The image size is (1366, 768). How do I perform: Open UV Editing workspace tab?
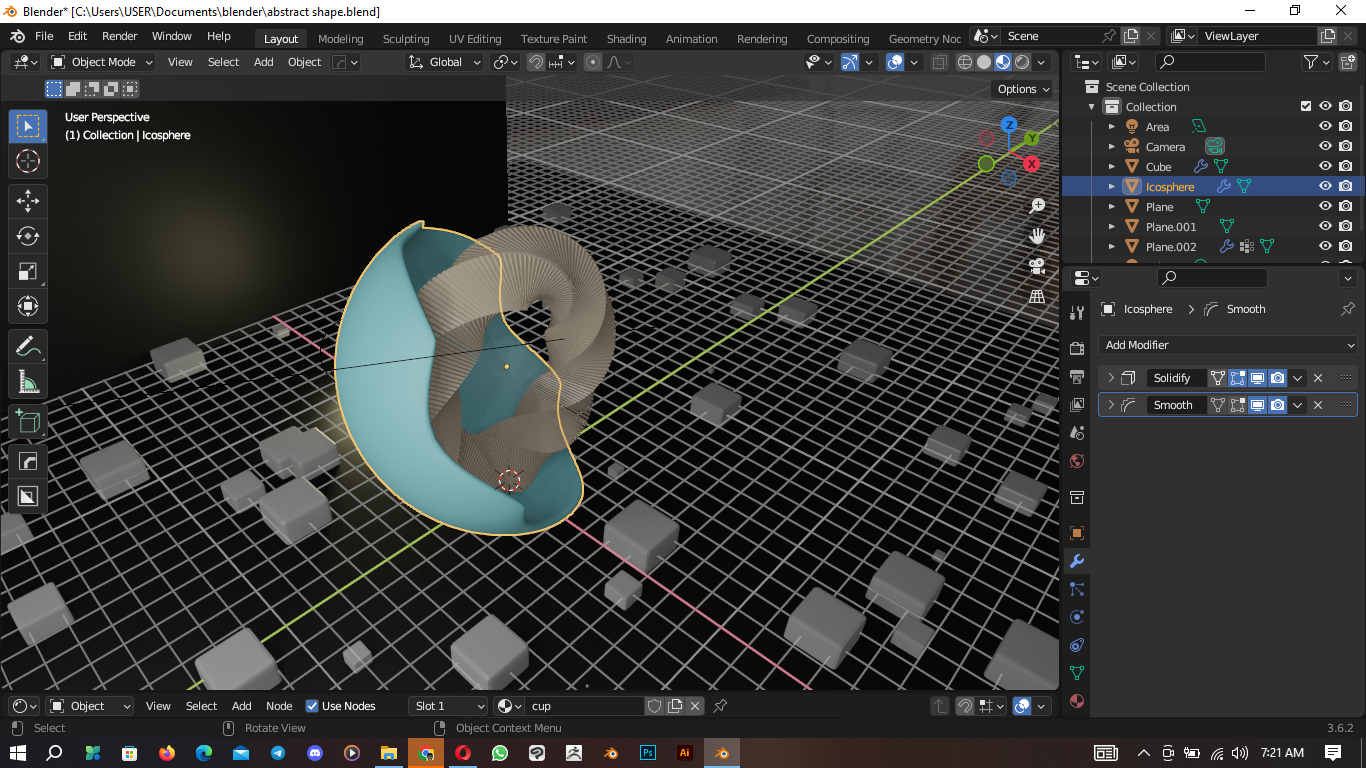[475, 39]
